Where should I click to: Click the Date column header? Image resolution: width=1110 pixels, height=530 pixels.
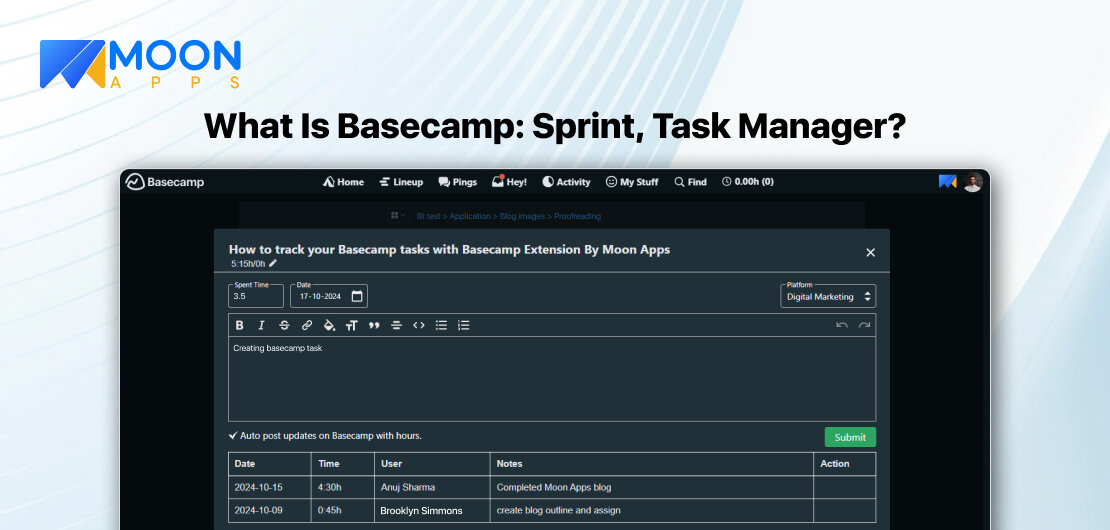pyautogui.click(x=270, y=464)
